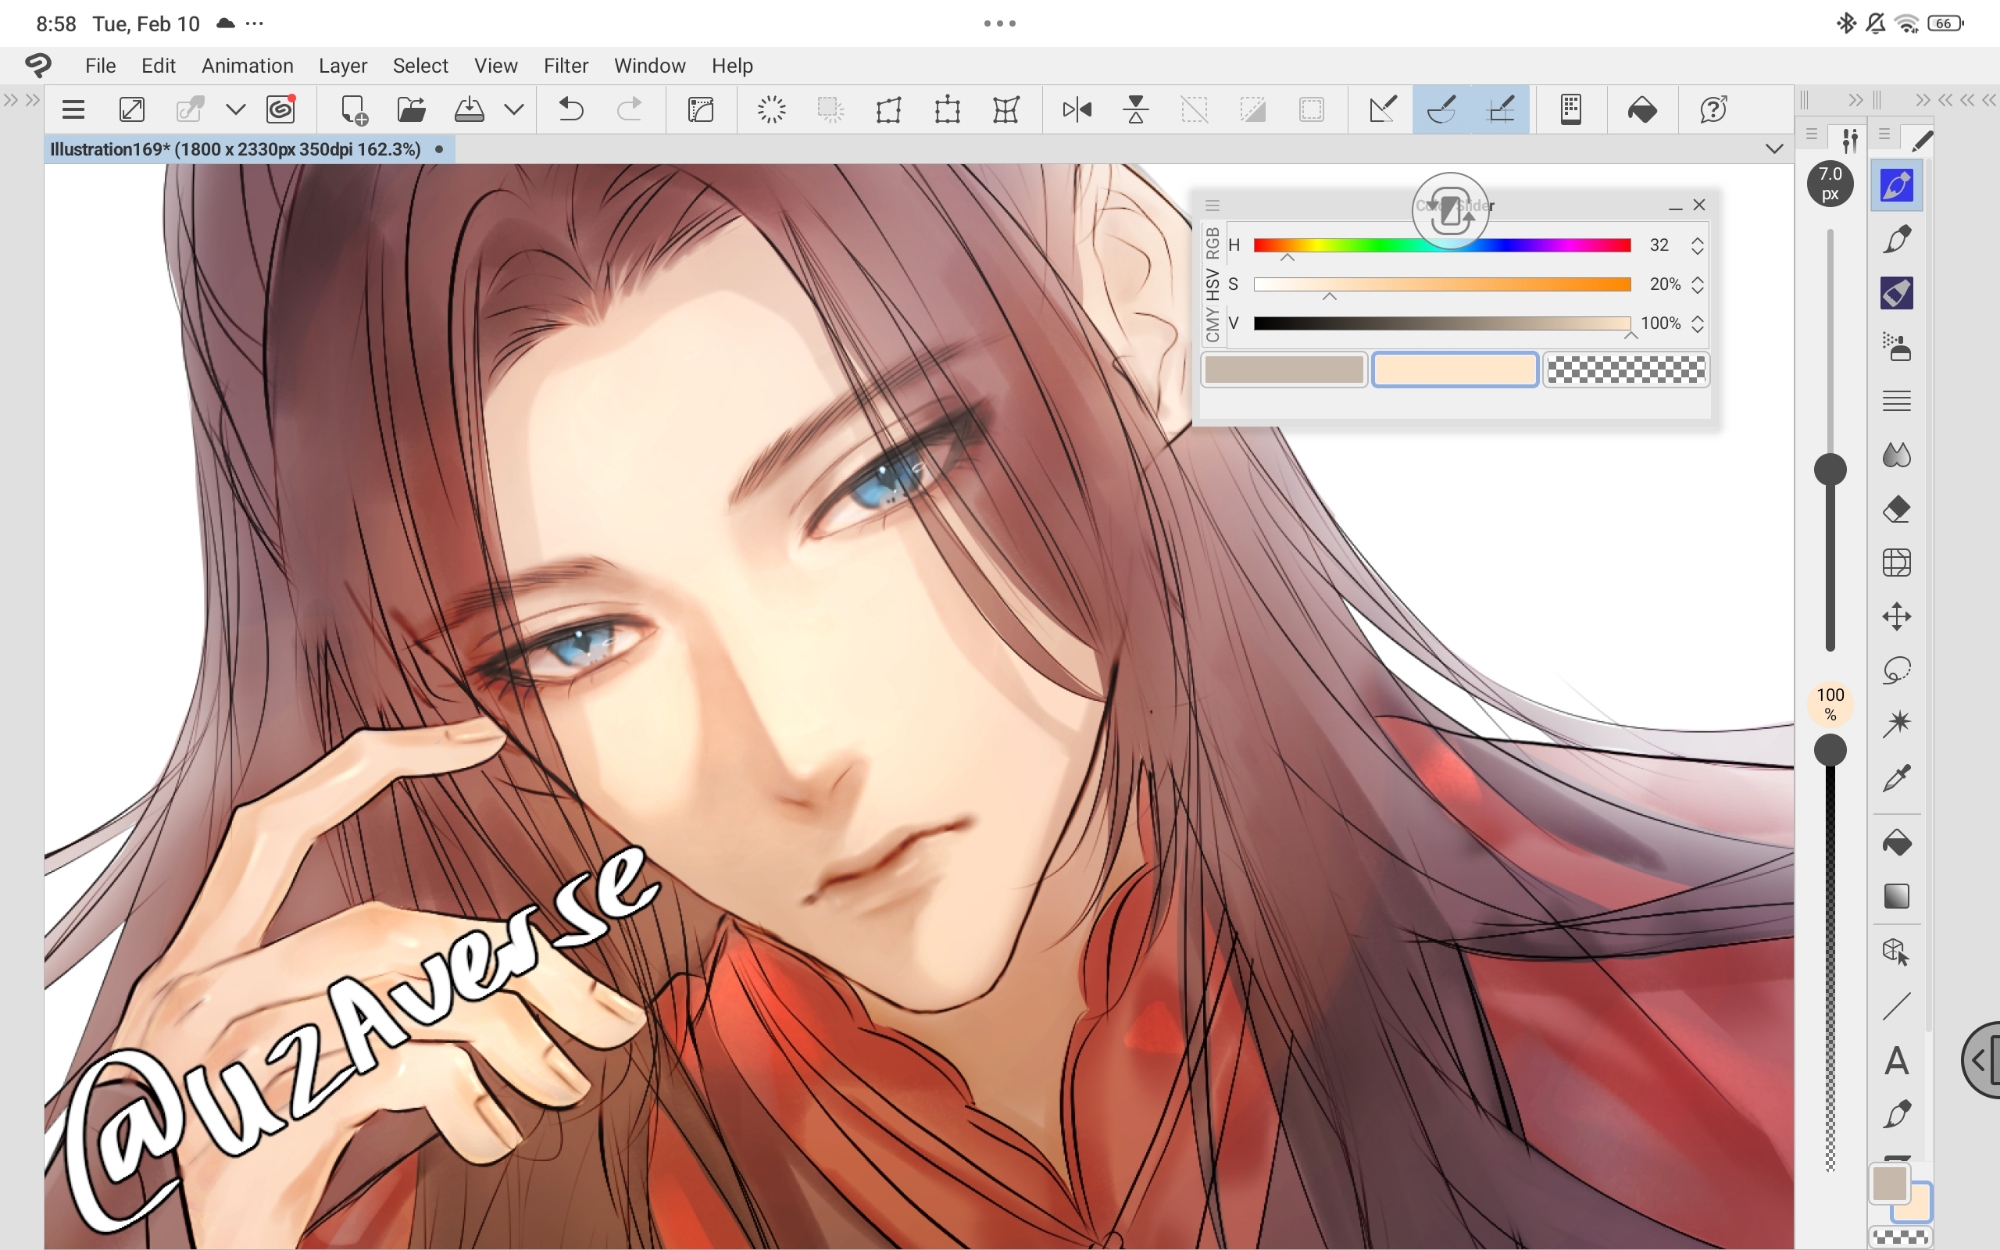Screen dimensions: 2000x1250
Task: Select the Move layer tool
Action: pos(1896,616)
